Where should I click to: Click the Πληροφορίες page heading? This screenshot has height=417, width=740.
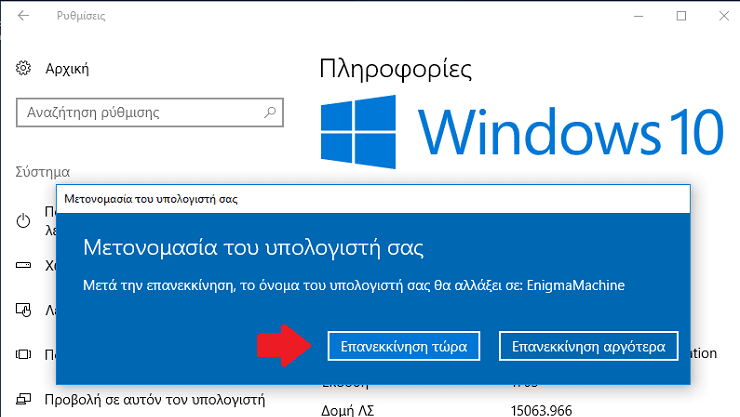395,69
